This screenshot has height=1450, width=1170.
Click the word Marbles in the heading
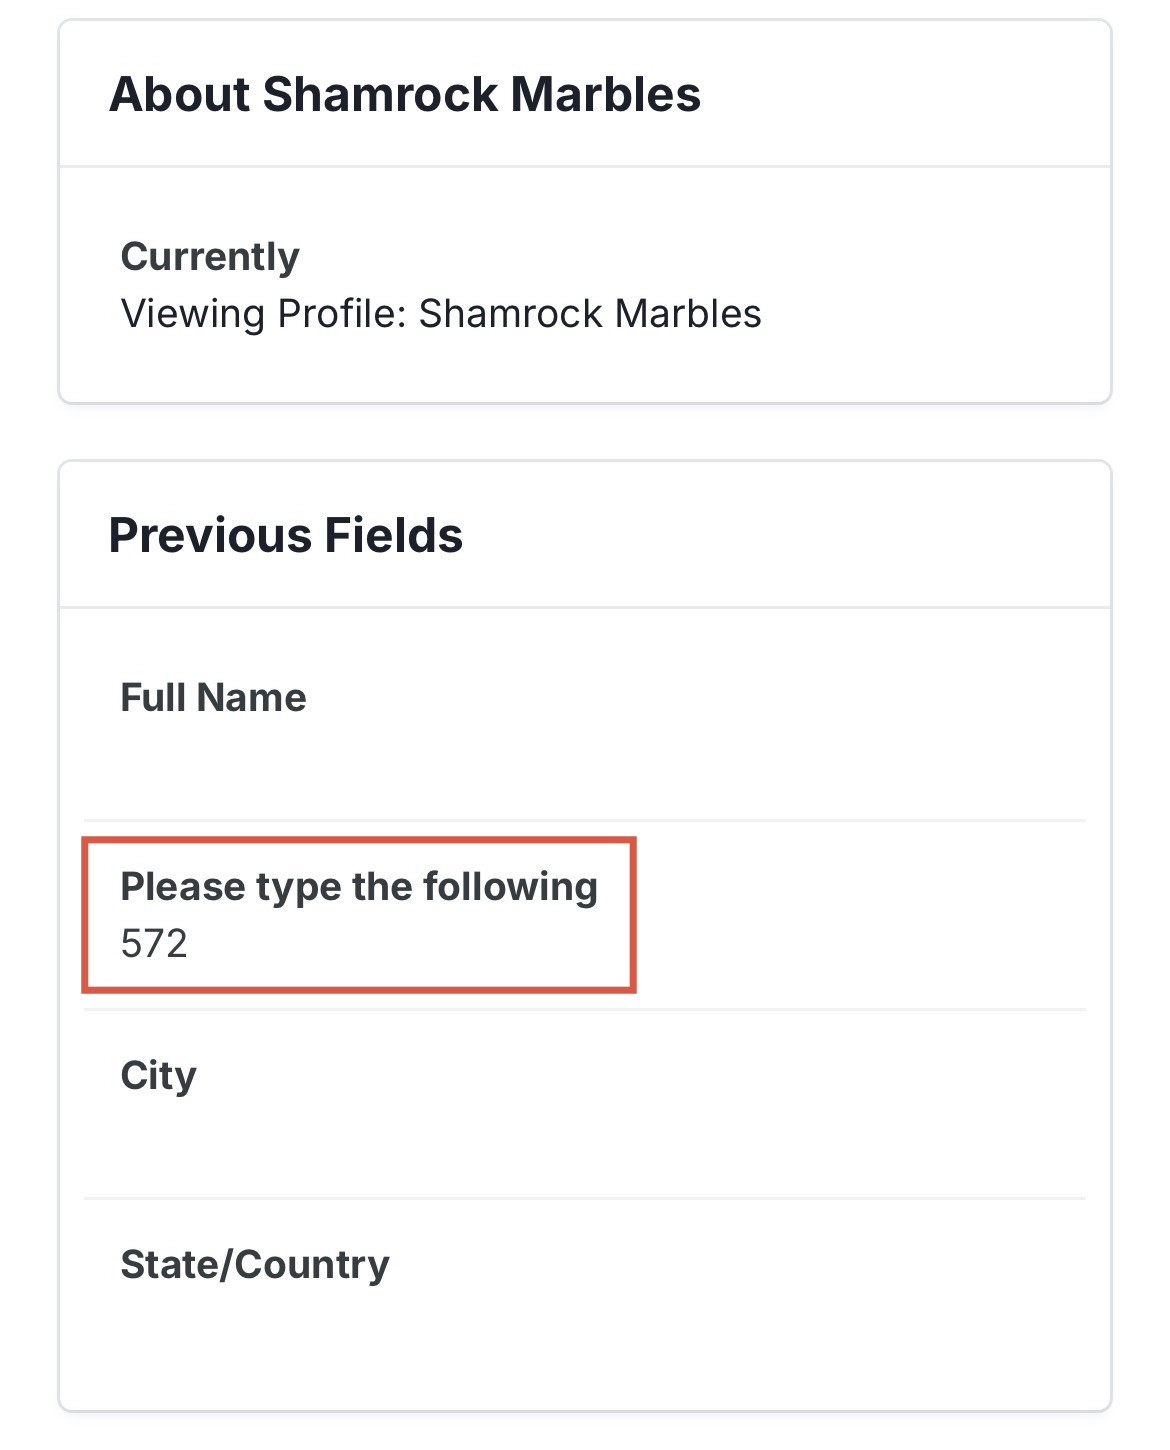605,95
